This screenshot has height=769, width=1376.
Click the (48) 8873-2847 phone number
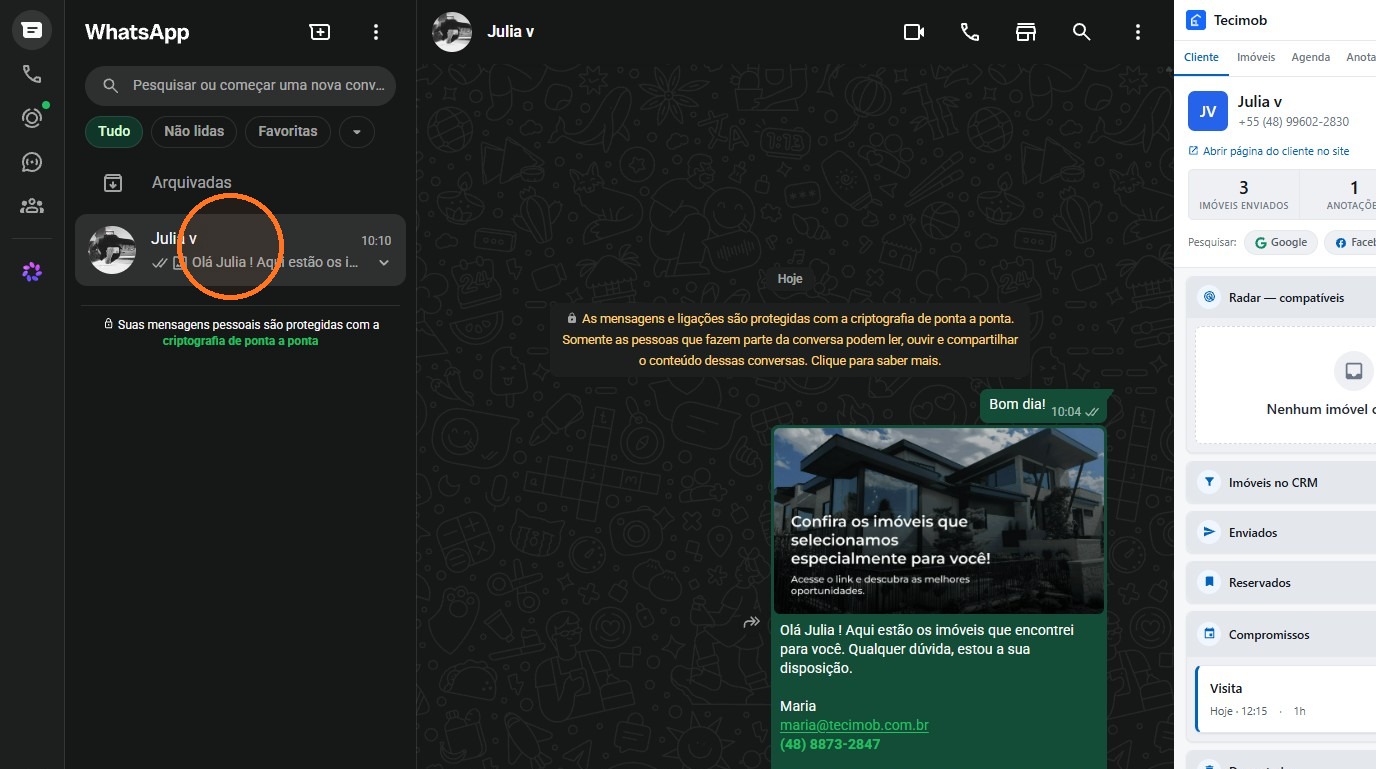point(830,744)
